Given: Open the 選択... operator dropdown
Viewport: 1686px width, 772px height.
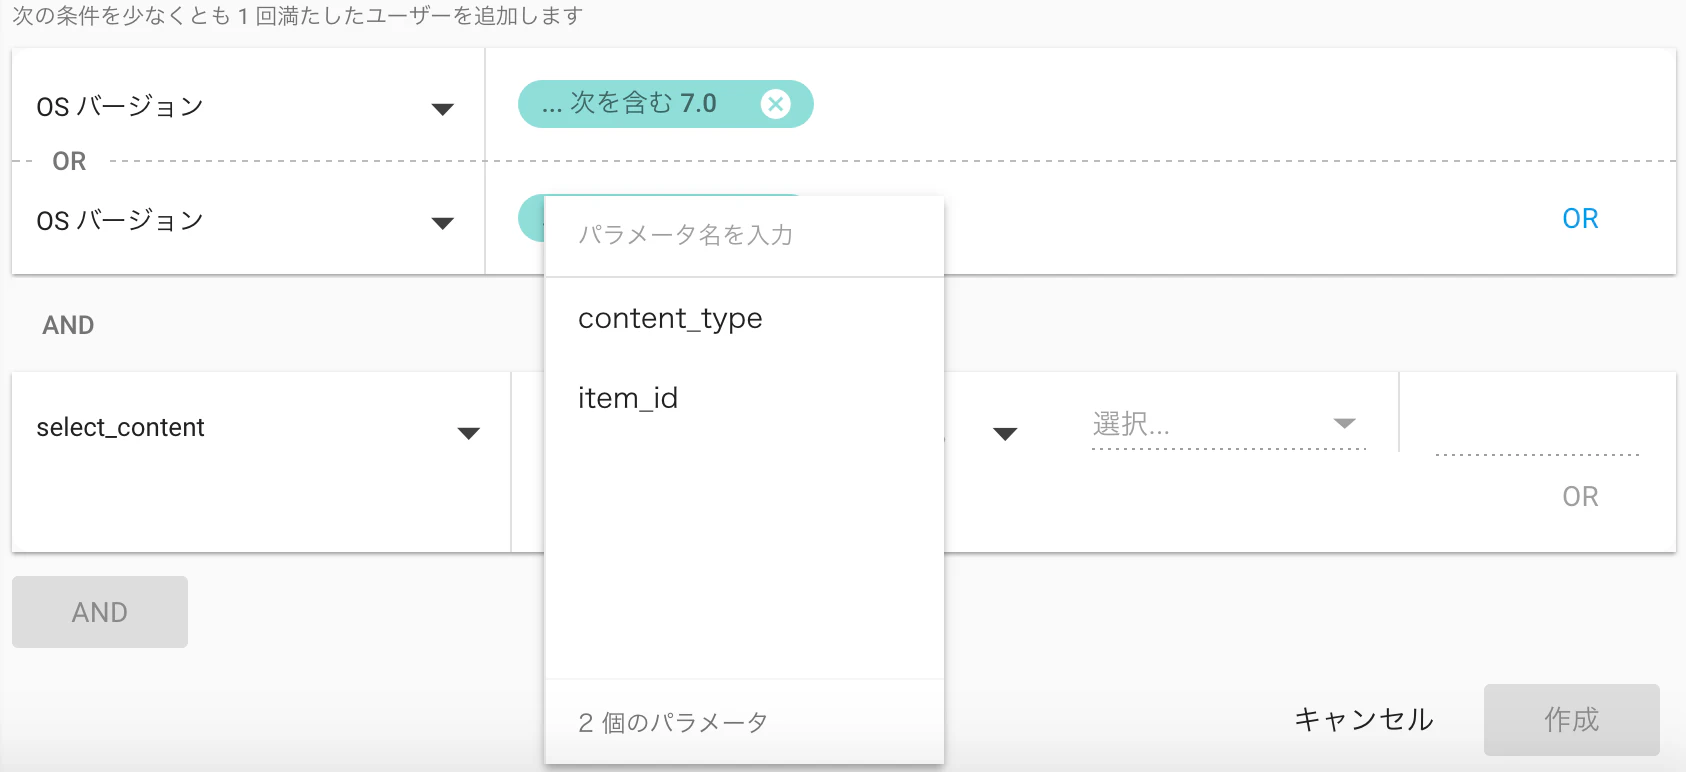Looking at the screenshot, I should pos(1229,425).
